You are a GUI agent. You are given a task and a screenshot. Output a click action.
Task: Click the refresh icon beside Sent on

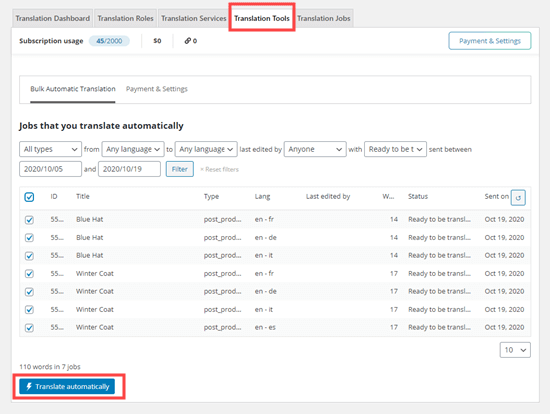point(518,198)
